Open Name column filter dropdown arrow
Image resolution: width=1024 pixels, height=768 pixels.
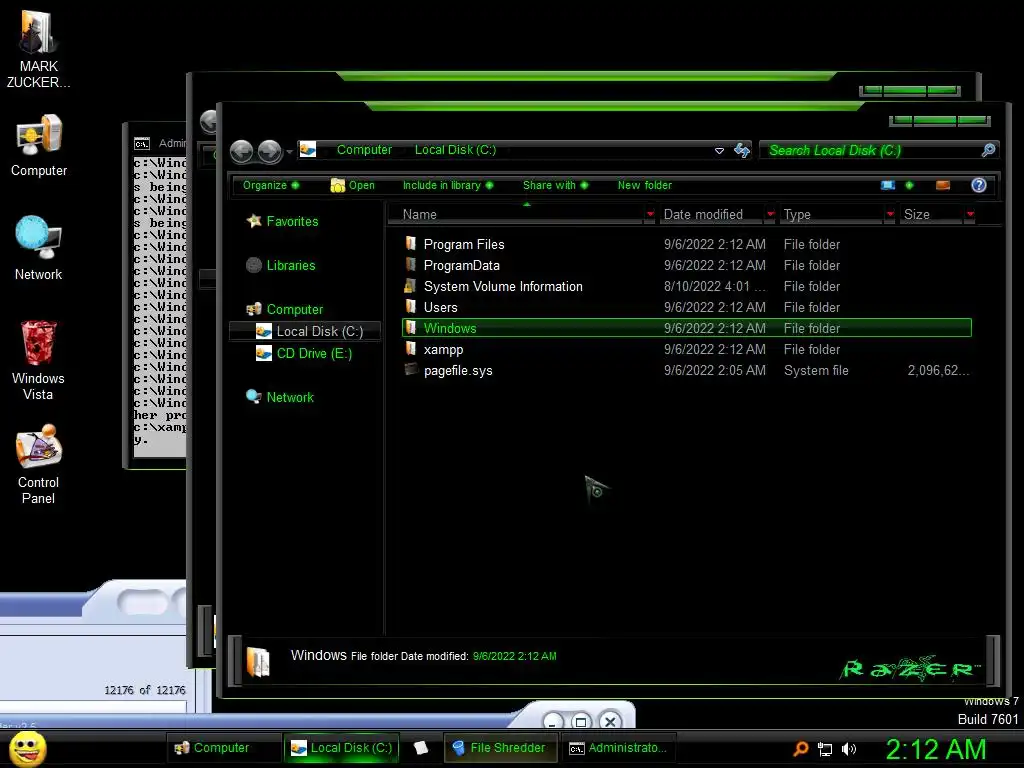[650, 214]
